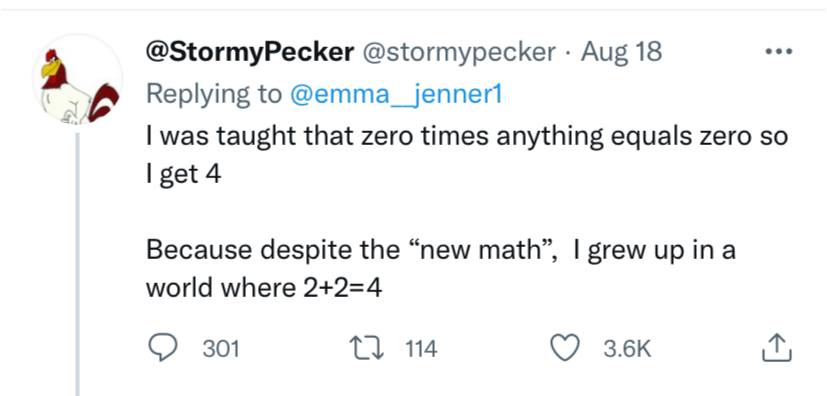Image resolution: width=827 pixels, height=396 pixels.
Task: Open @StormyPecker display name profile
Action: pyautogui.click(x=249, y=52)
